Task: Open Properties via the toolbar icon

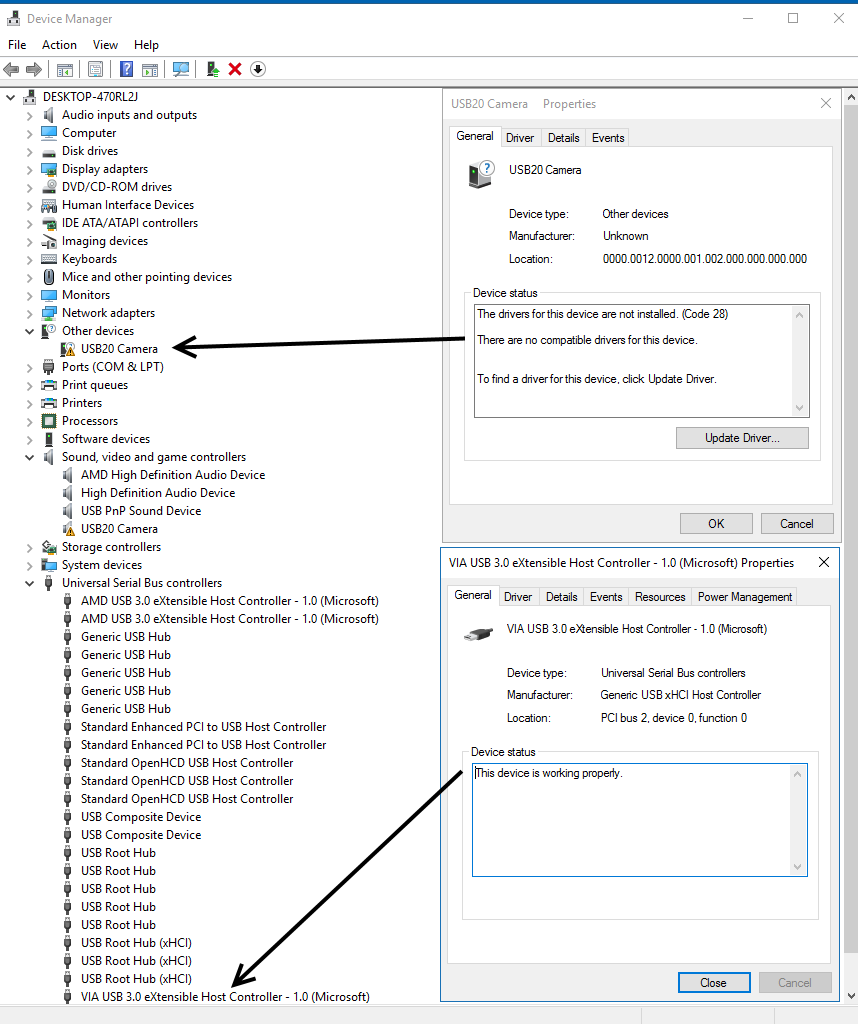Action: click(95, 69)
